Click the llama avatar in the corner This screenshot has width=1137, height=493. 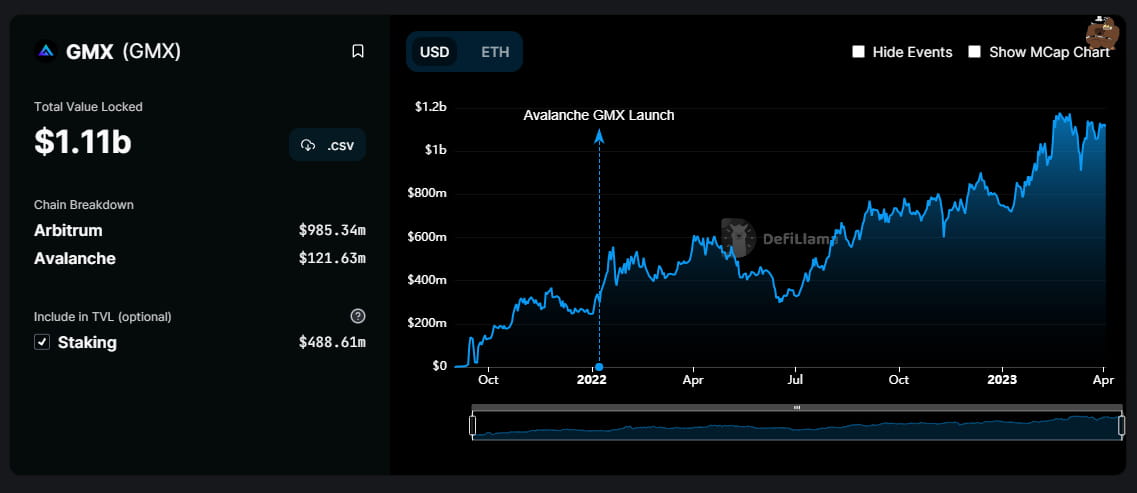tap(1101, 34)
